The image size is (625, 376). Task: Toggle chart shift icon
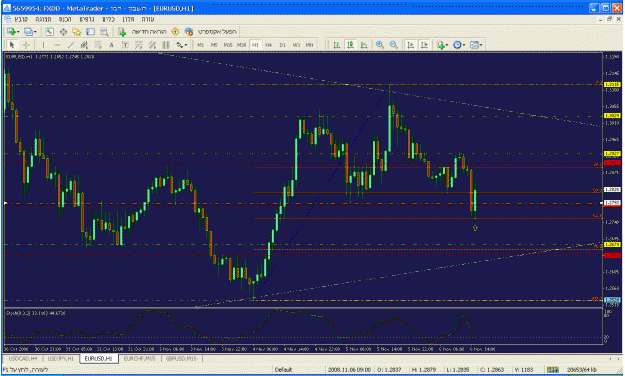point(424,45)
